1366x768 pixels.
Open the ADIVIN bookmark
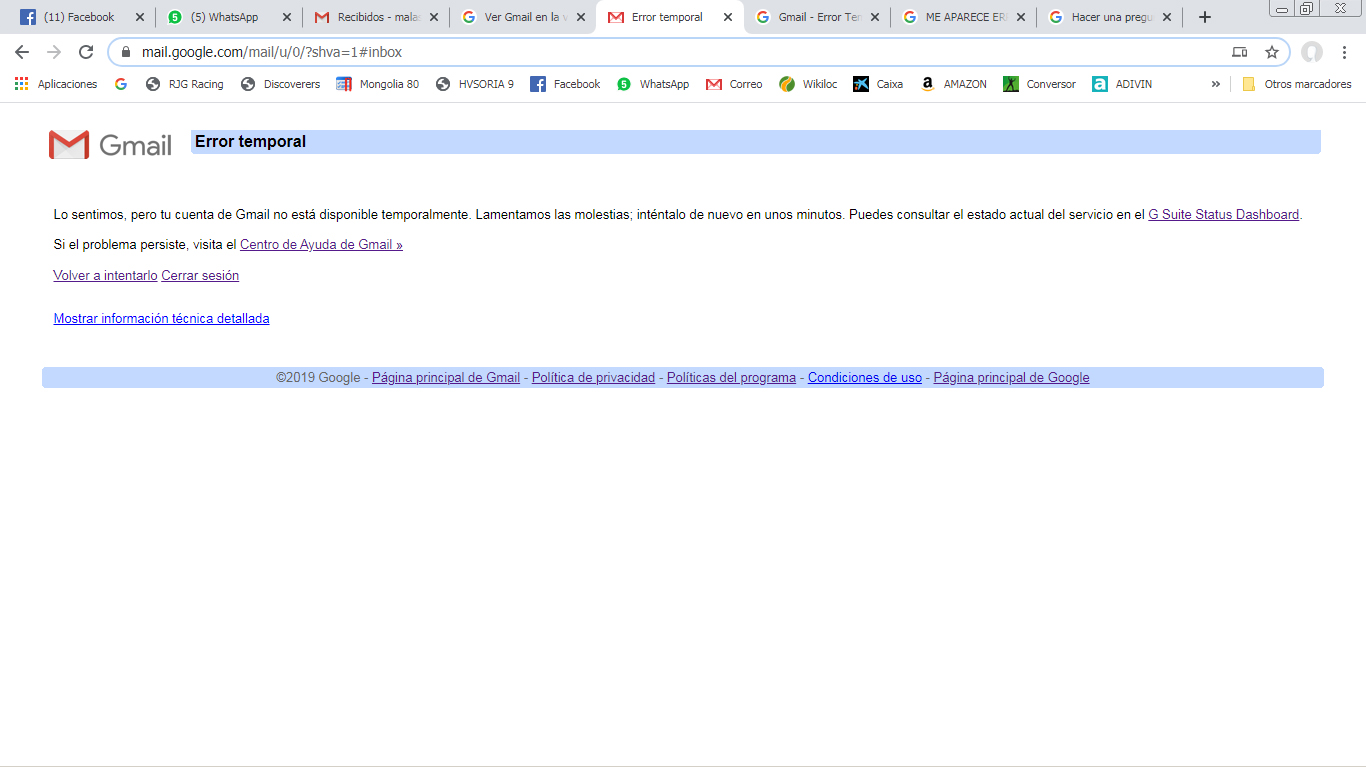coord(1122,84)
